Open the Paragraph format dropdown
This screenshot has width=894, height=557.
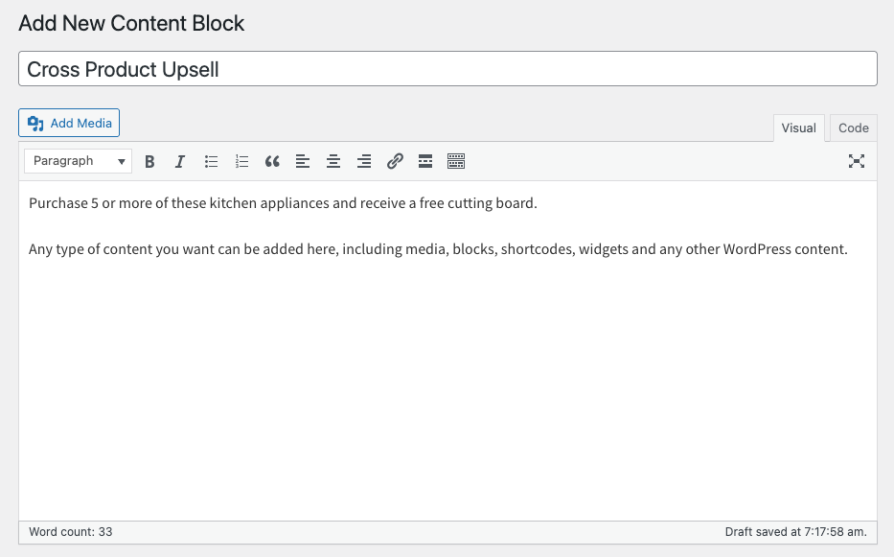point(78,161)
